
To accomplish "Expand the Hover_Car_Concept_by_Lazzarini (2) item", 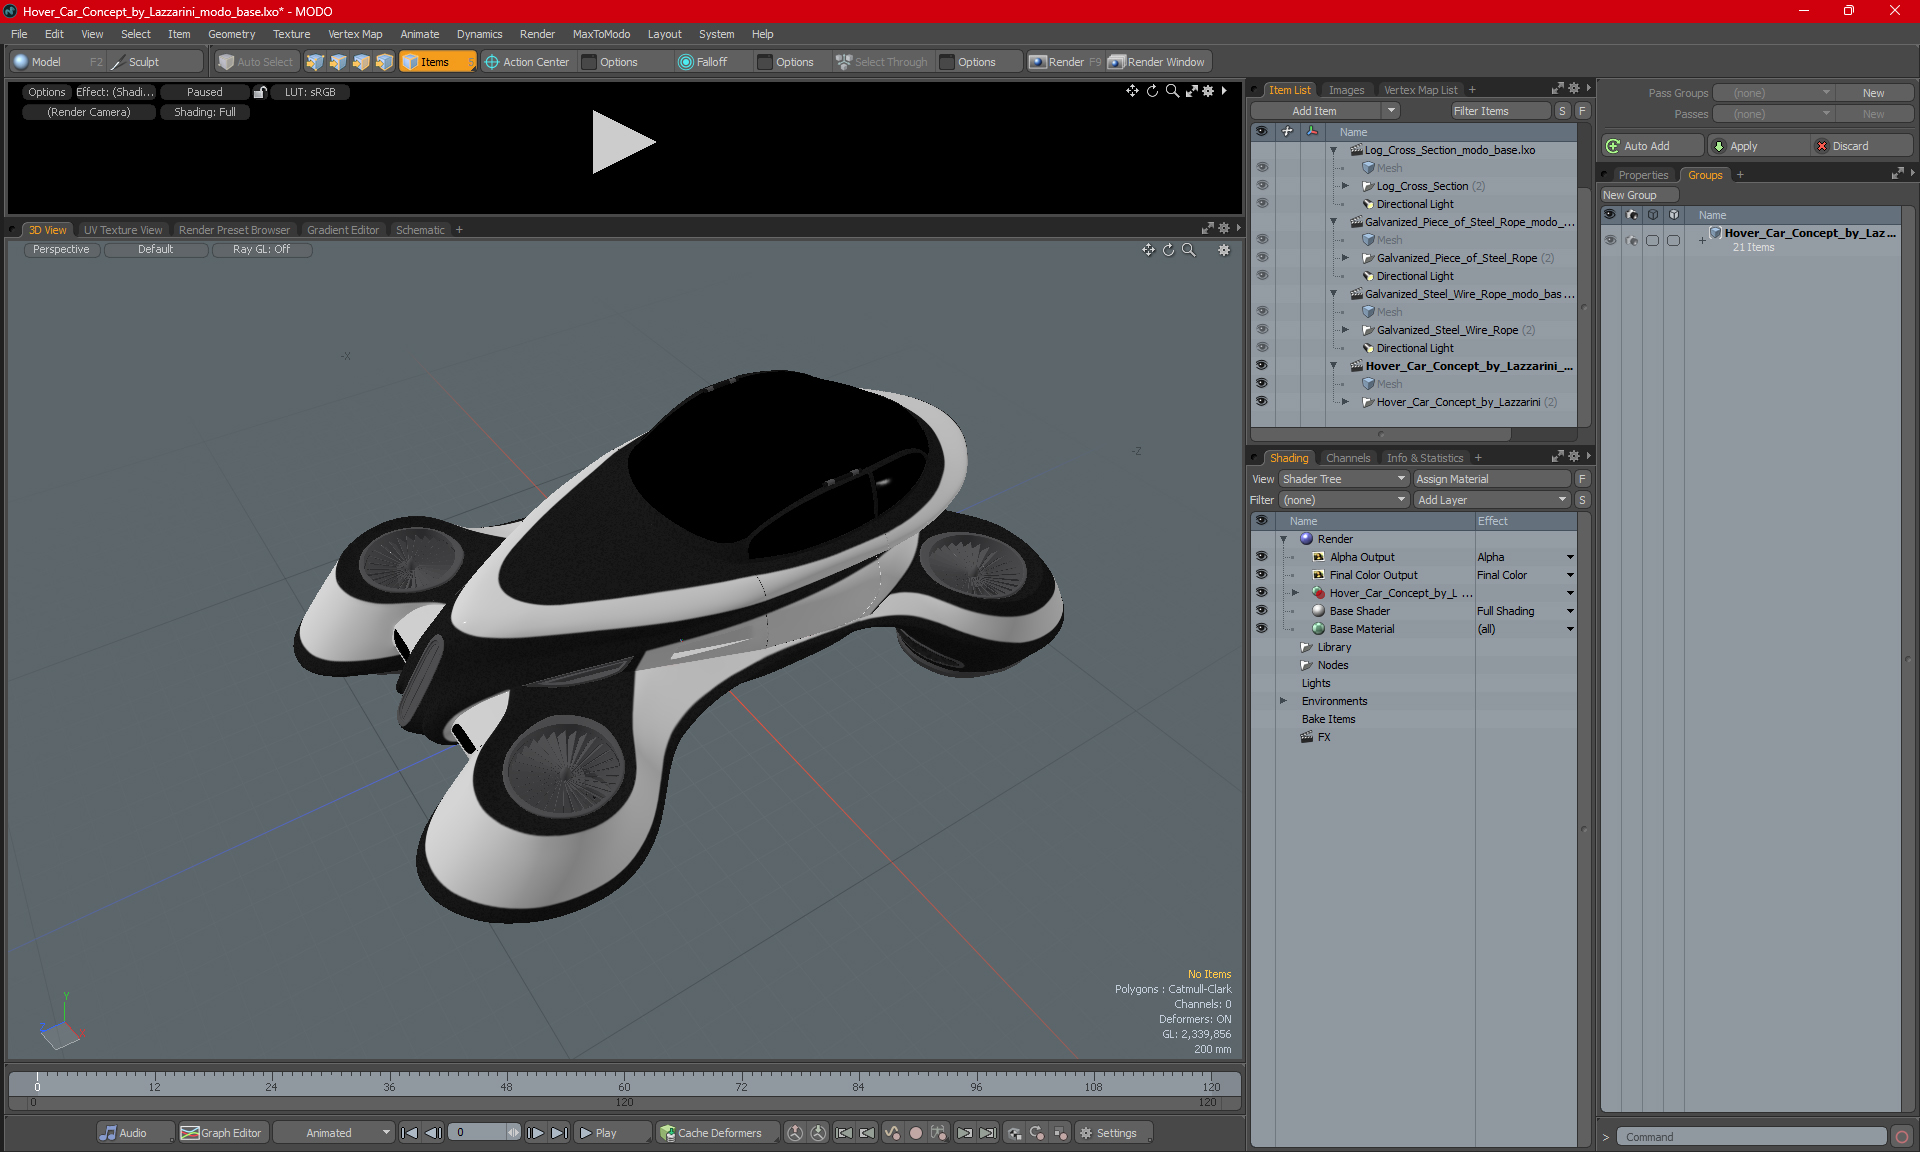I will [1345, 402].
